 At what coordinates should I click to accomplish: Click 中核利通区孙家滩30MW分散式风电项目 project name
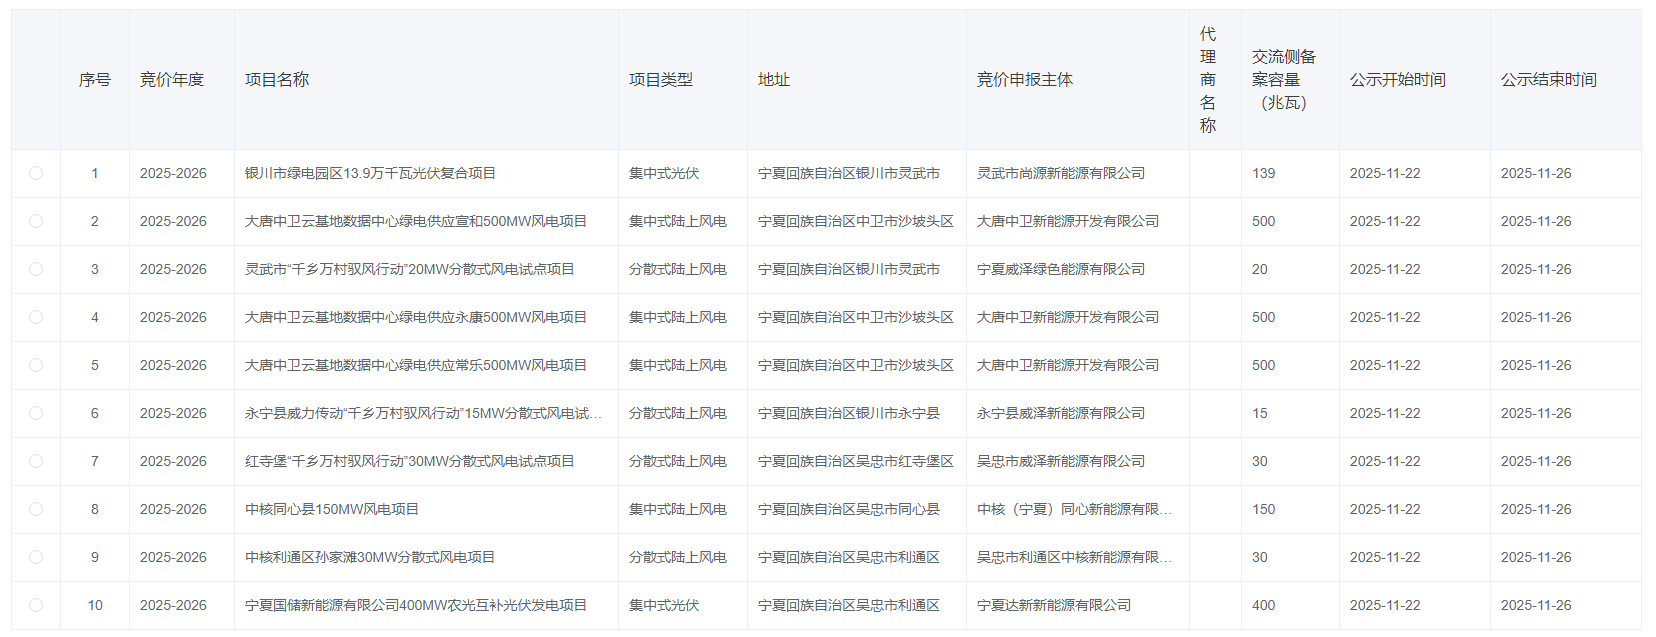(x=370, y=557)
